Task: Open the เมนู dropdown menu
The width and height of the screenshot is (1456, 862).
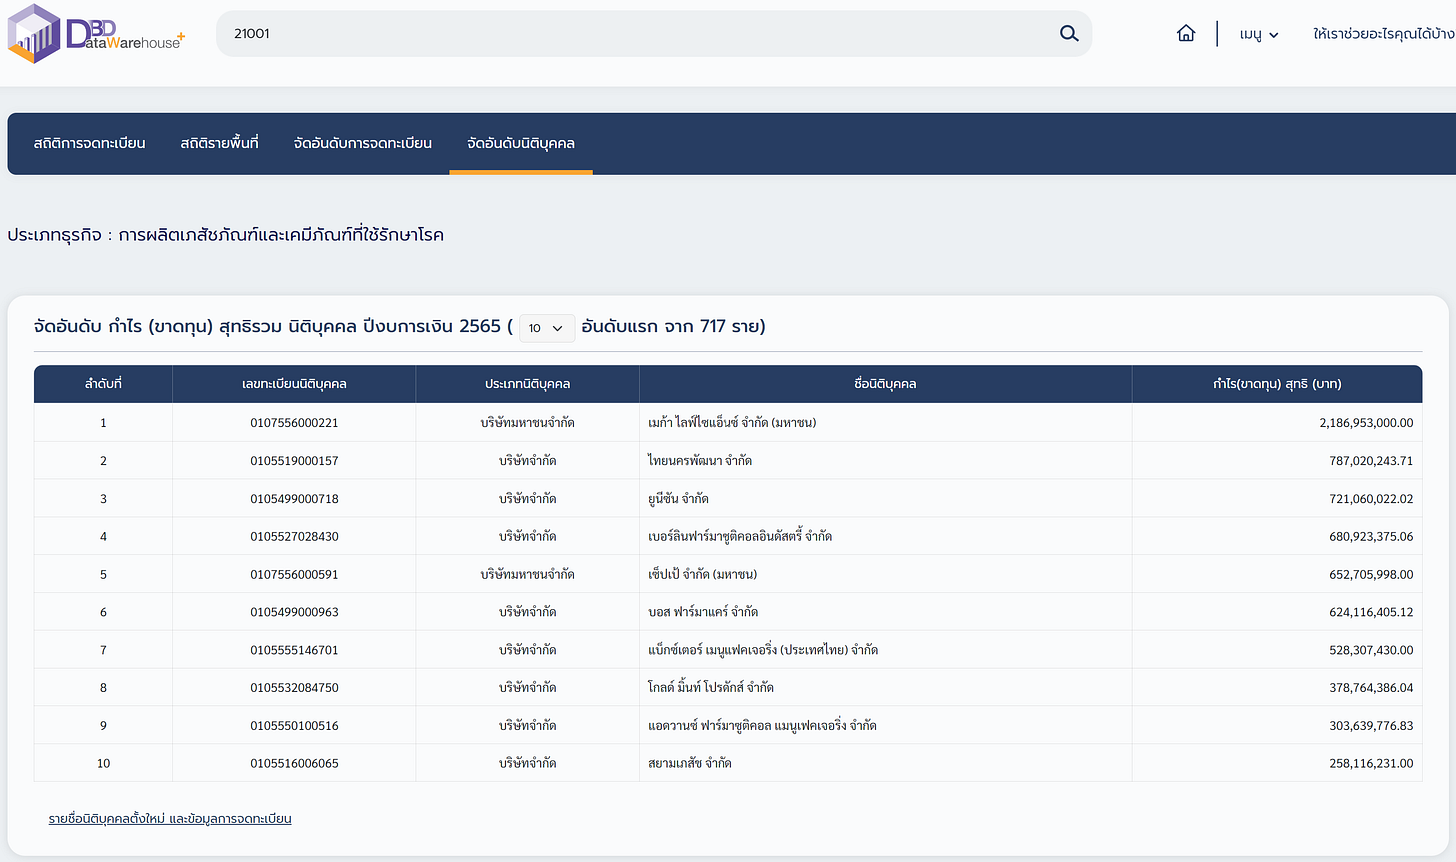Action: 1259,34
